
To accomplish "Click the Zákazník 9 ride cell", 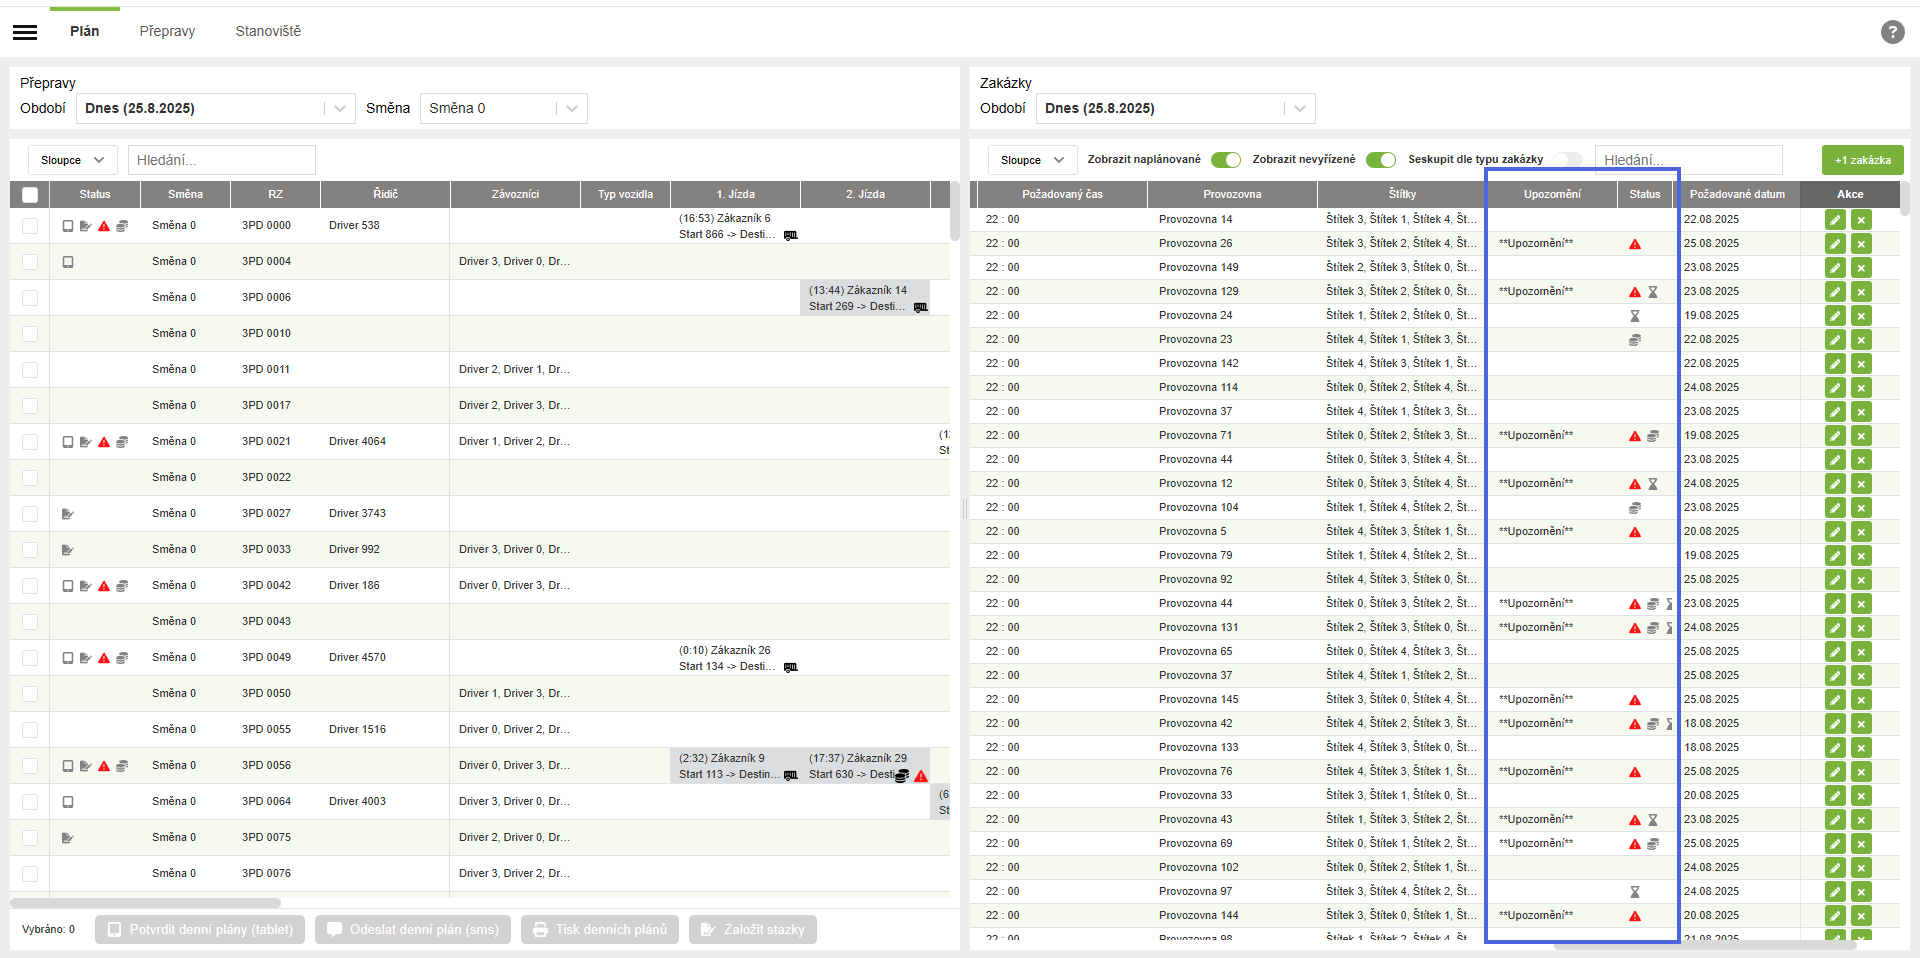I will pyautogui.click(x=735, y=766).
